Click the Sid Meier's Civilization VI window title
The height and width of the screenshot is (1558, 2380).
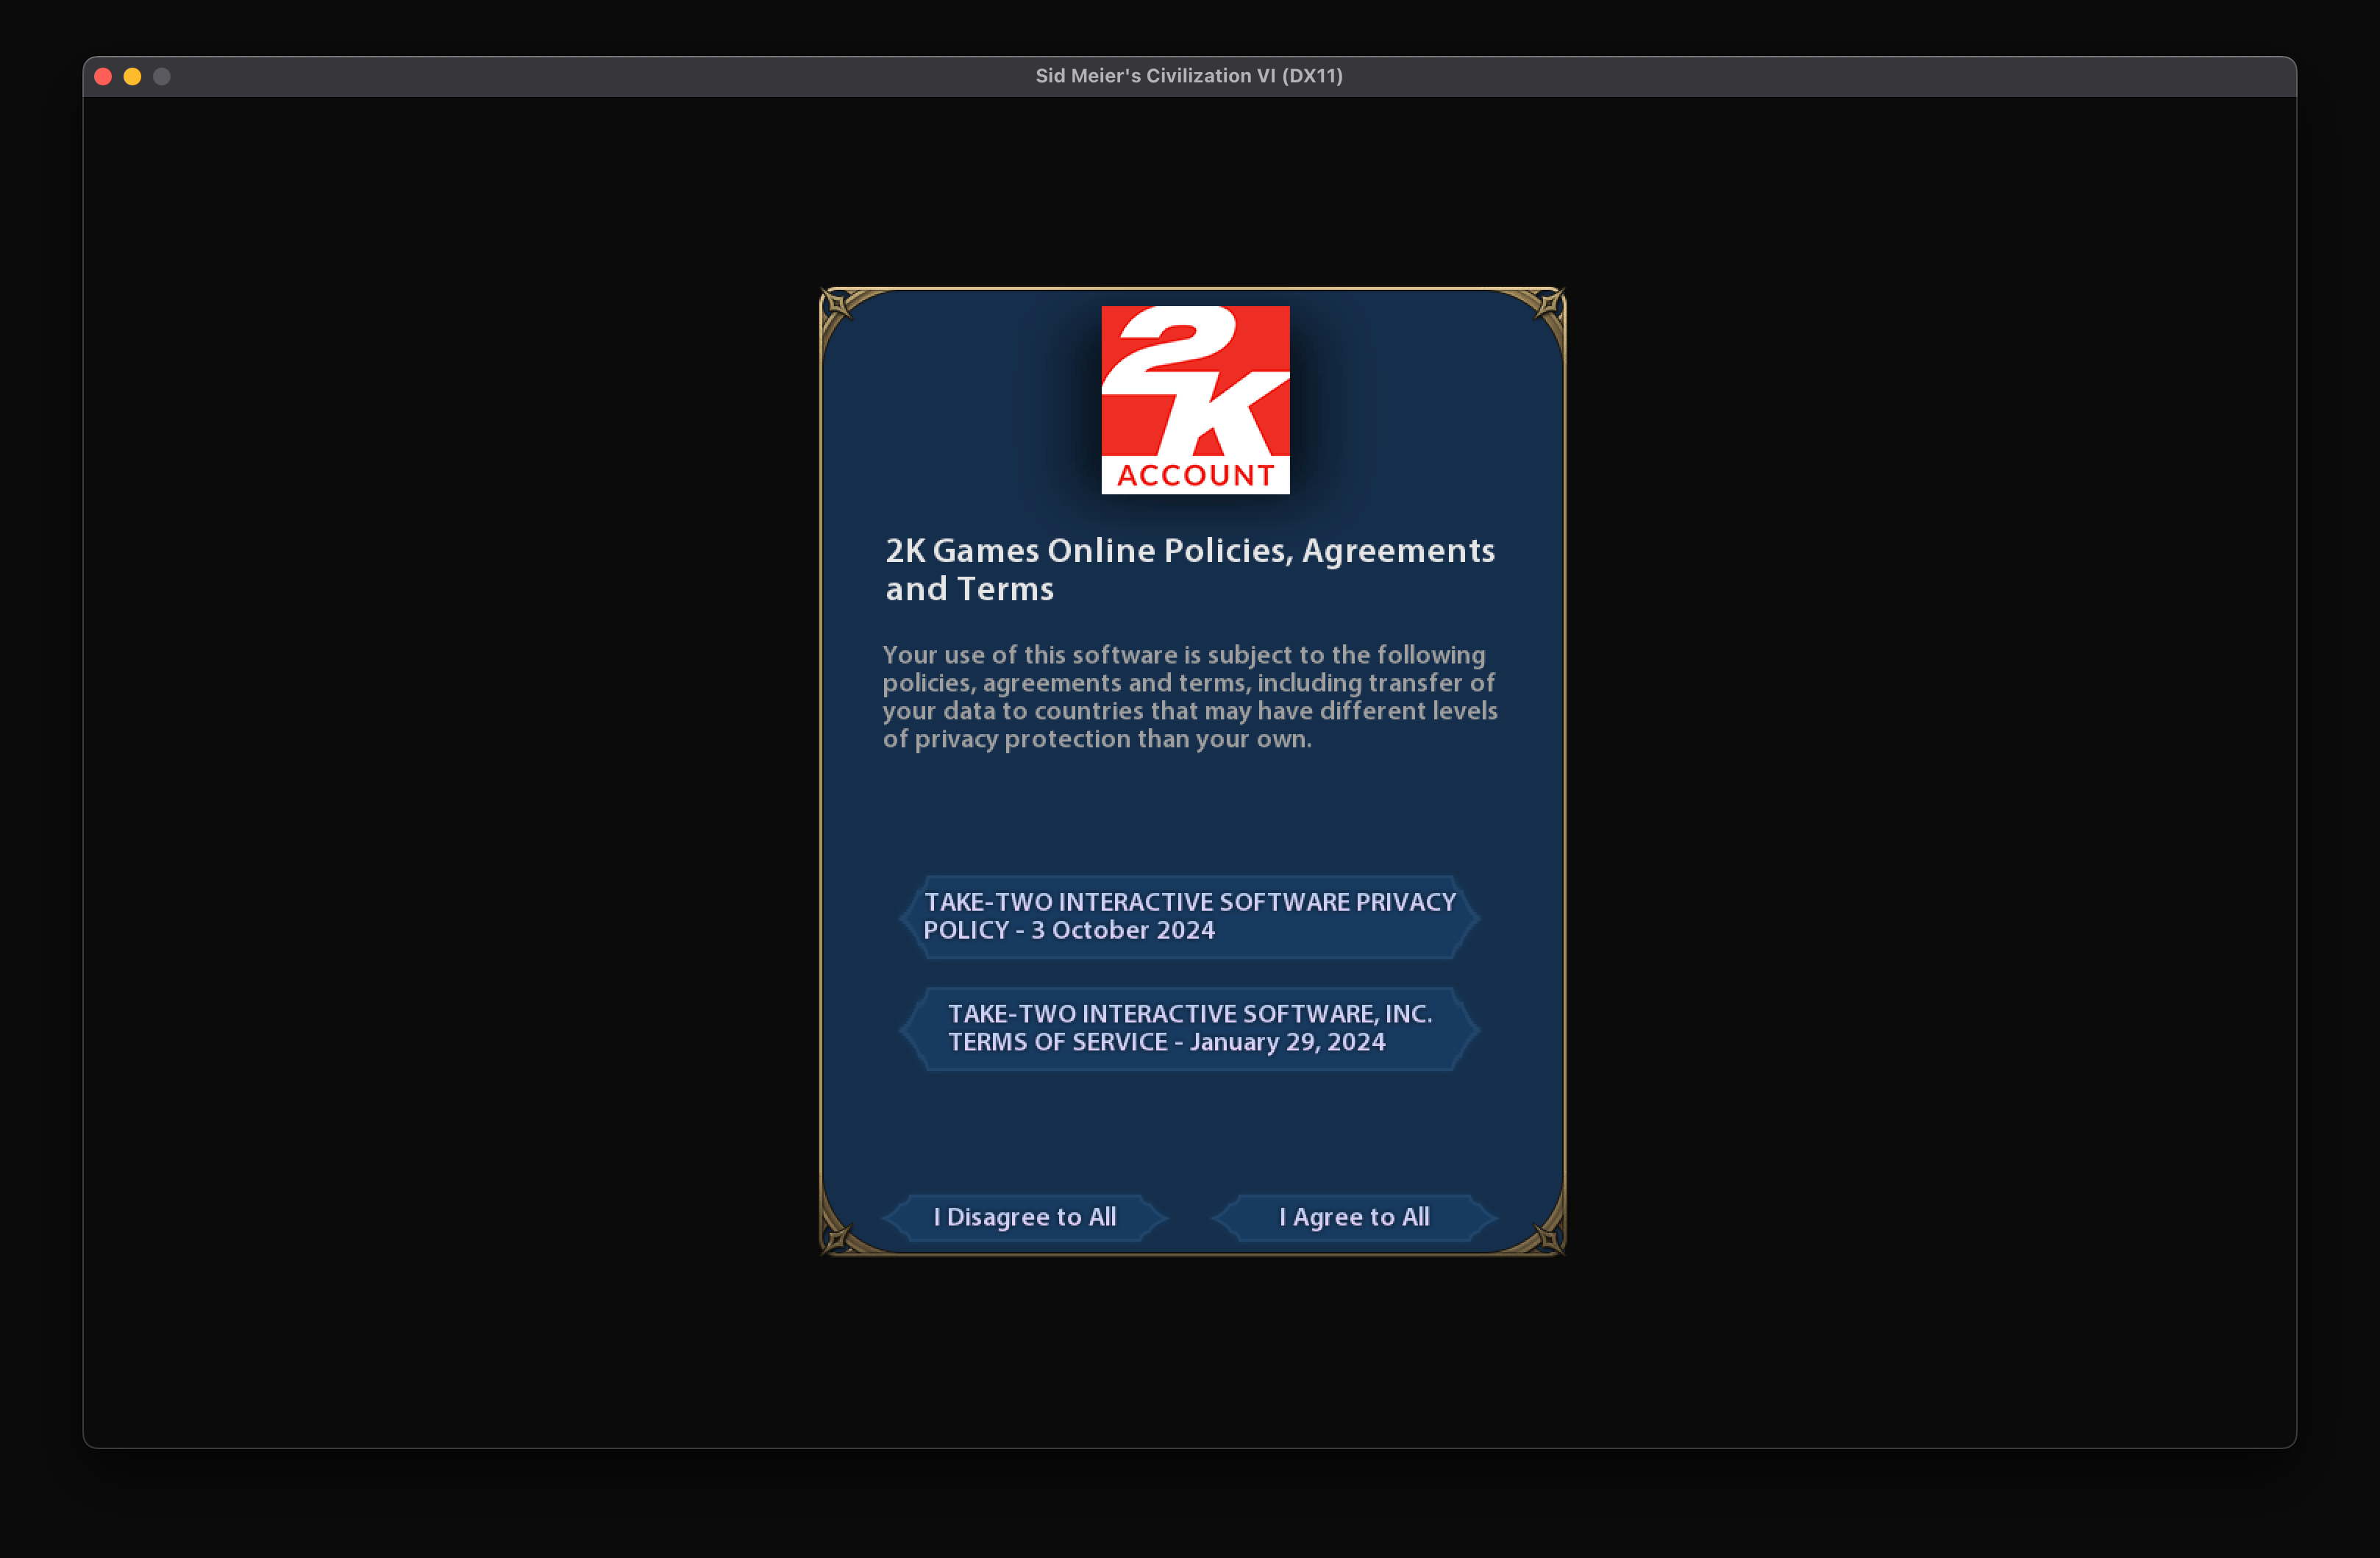[x=1189, y=76]
